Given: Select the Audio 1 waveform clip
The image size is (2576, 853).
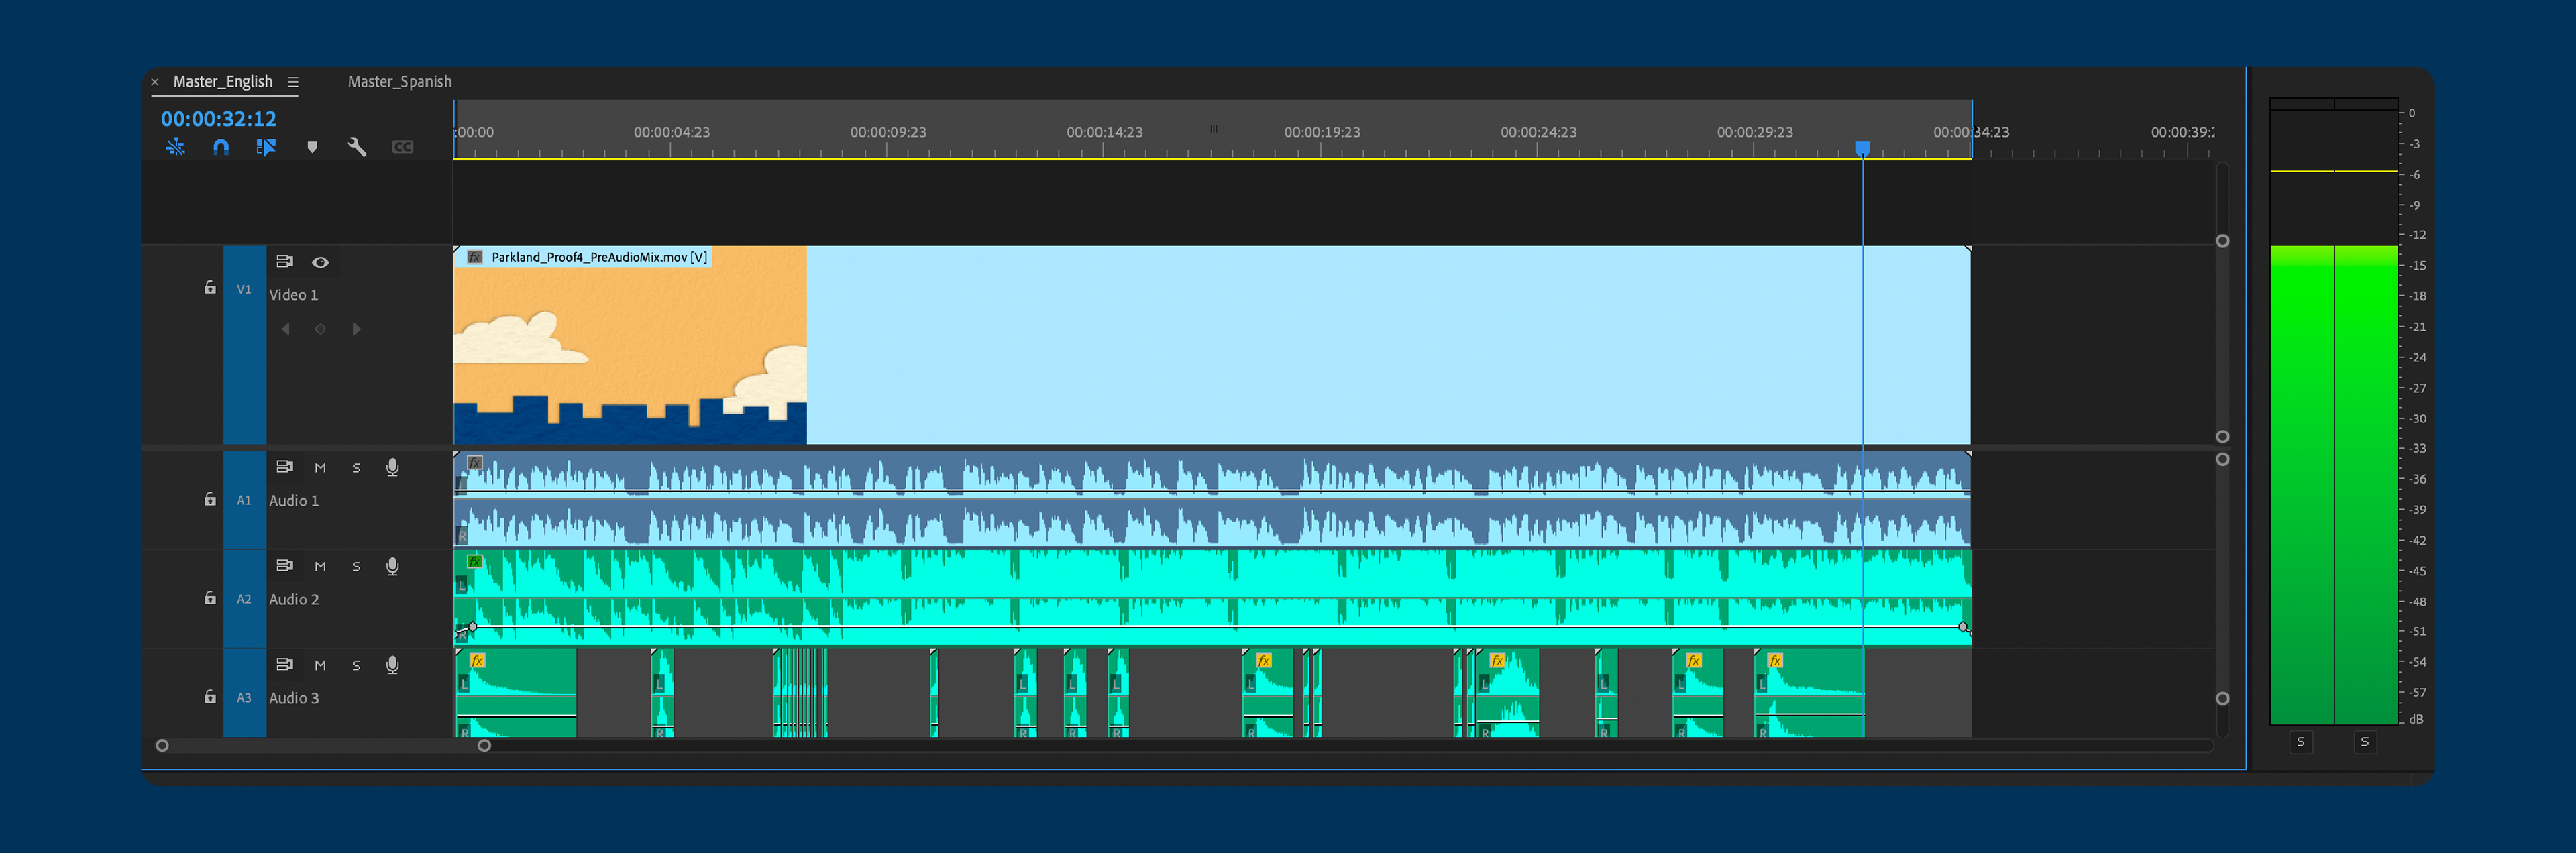Looking at the screenshot, I should click(1212, 499).
